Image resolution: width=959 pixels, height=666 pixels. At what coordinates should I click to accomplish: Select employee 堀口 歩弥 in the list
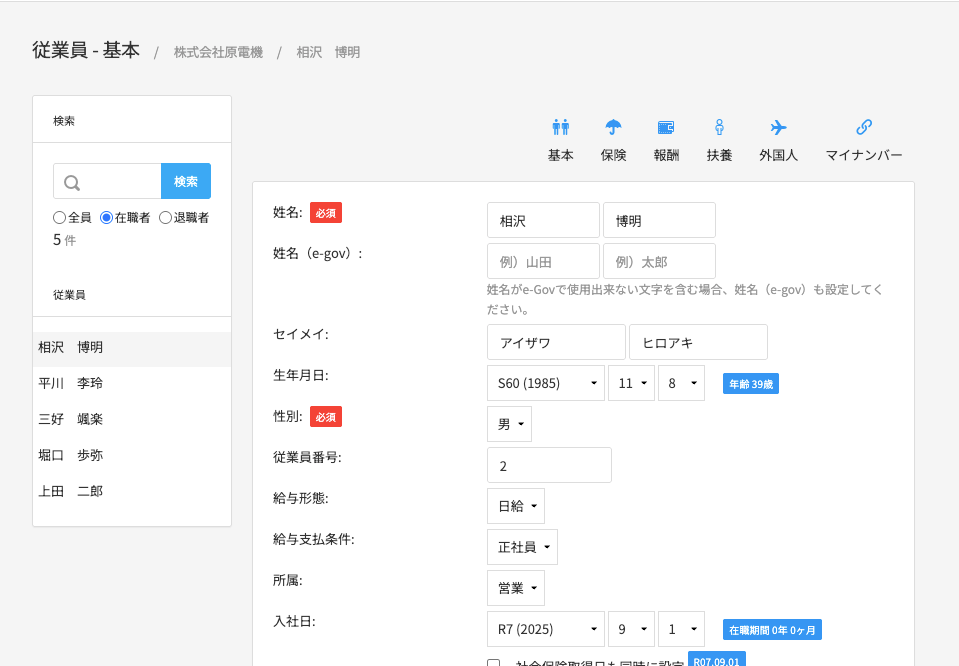click(132, 456)
